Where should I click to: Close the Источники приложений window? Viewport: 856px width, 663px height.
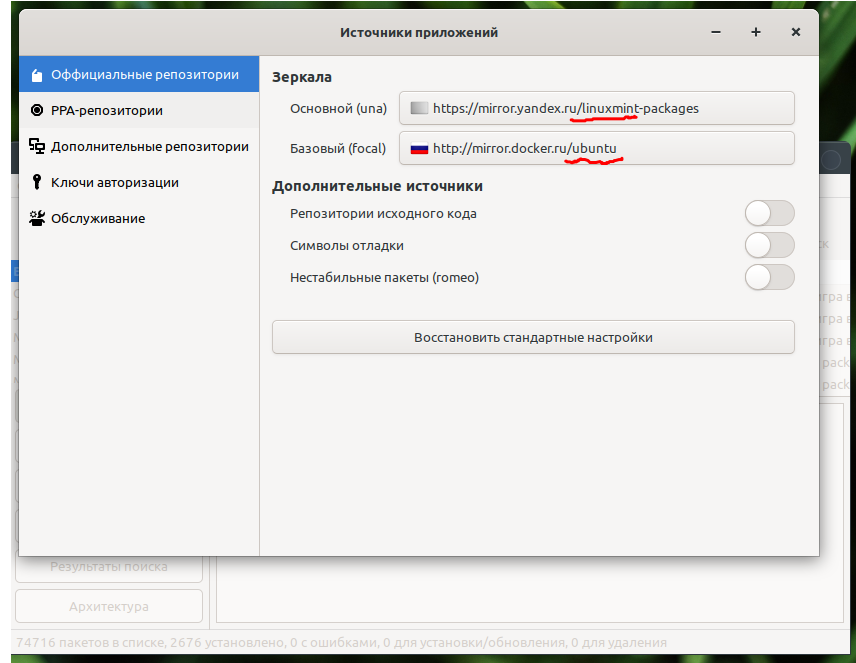796,32
